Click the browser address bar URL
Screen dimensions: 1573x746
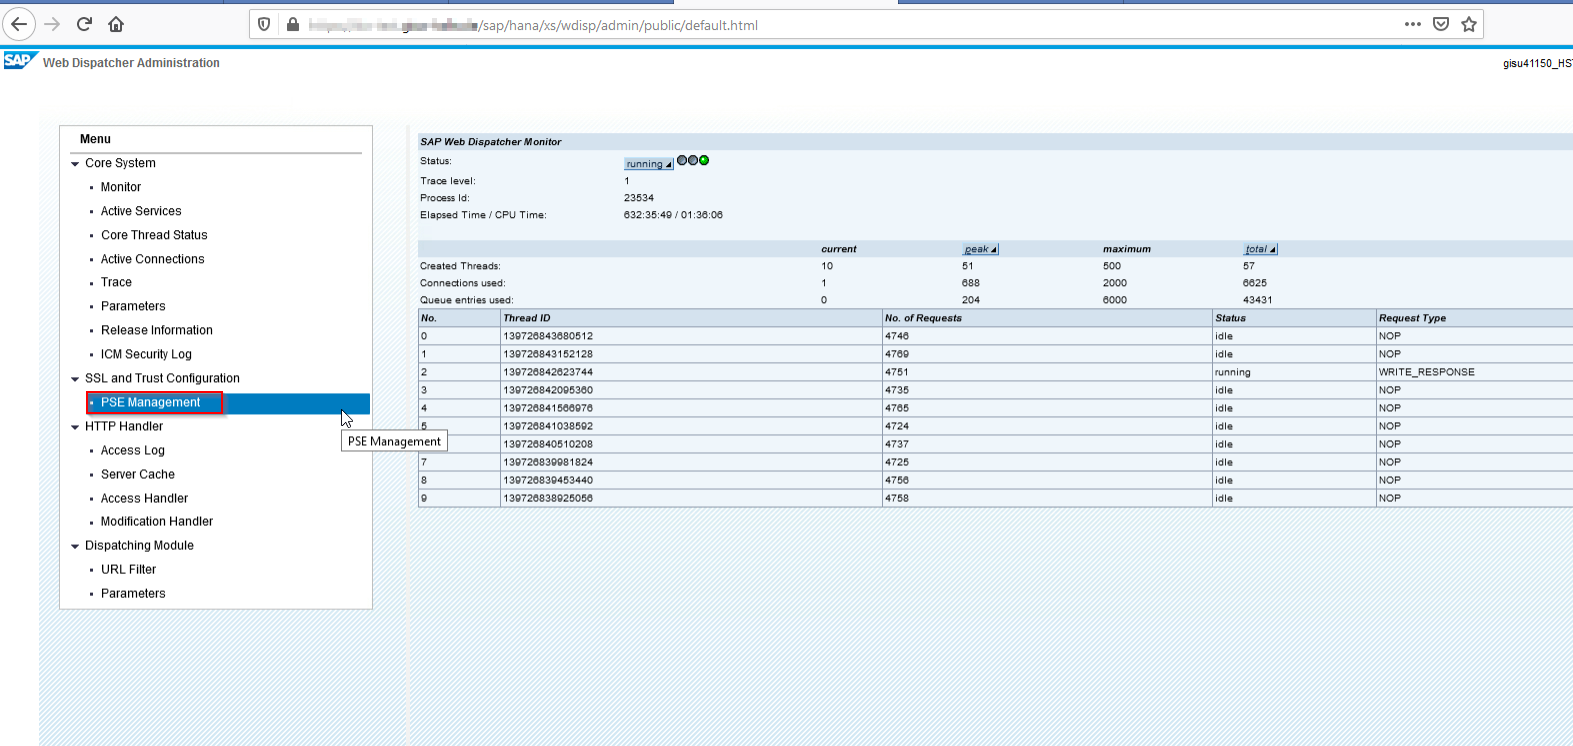click(620, 25)
